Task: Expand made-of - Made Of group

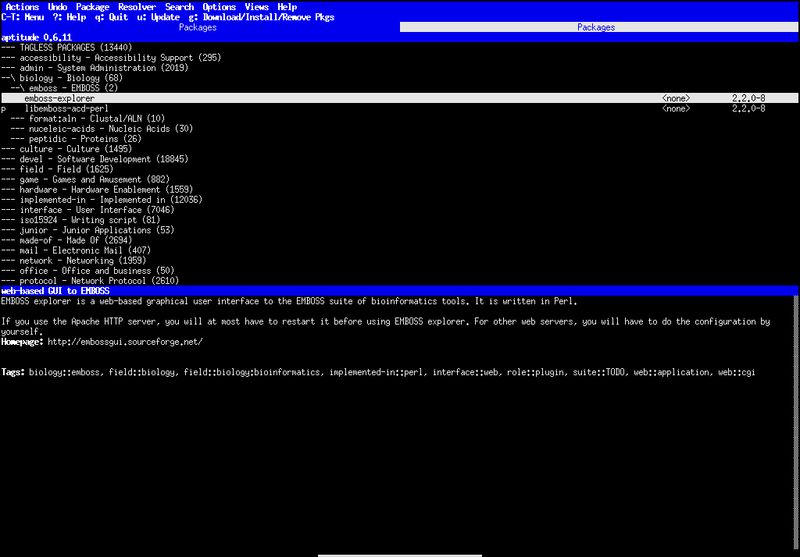Action: tap(66, 240)
